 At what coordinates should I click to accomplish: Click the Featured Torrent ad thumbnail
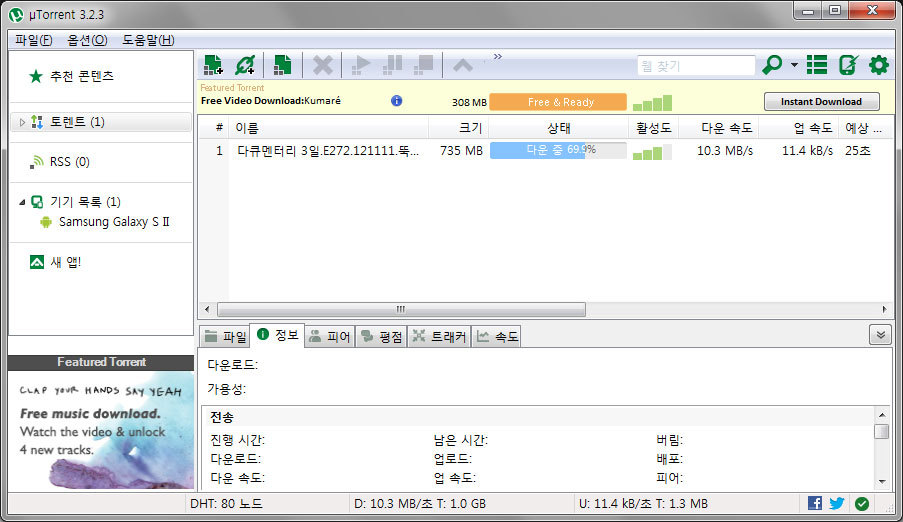pos(101,430)
